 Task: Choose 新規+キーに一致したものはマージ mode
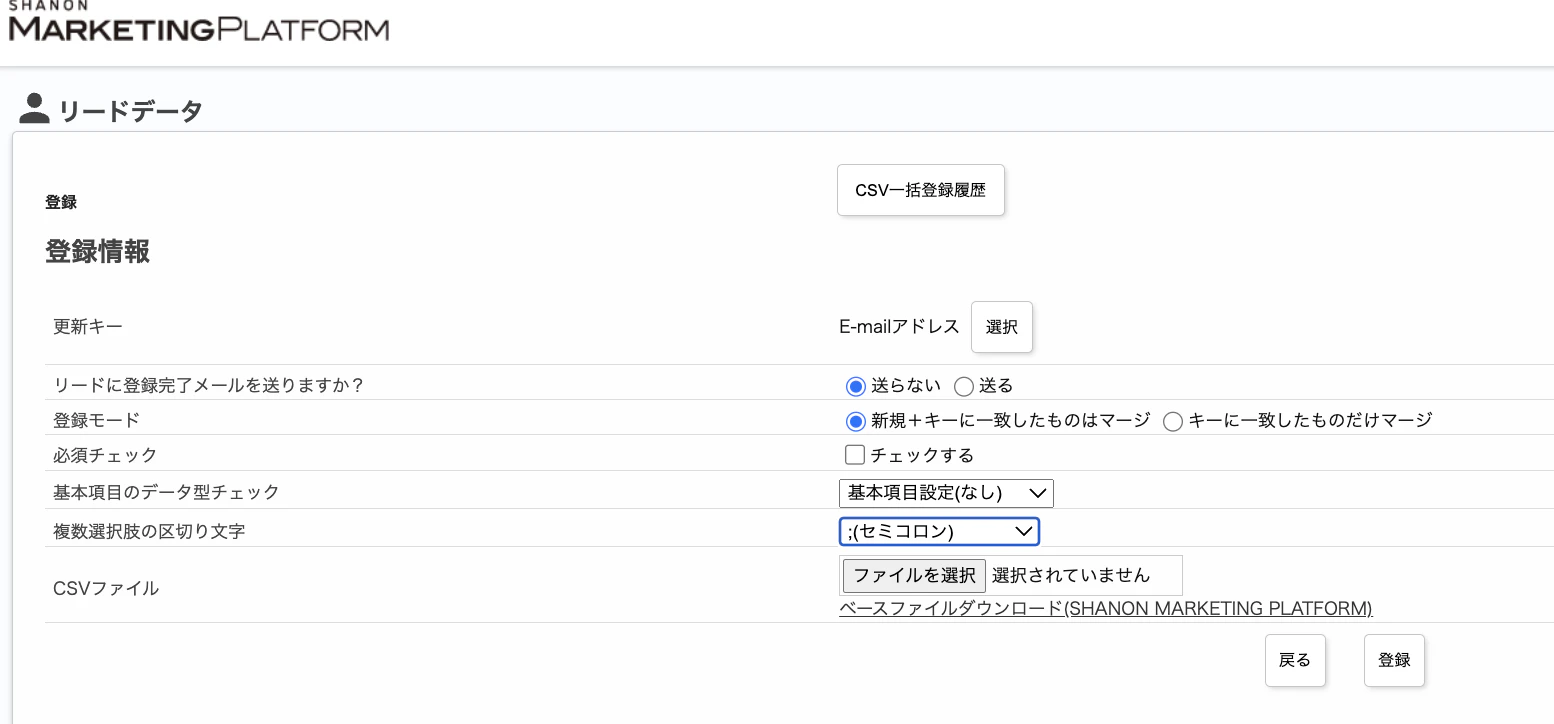[x=854, y=421]
